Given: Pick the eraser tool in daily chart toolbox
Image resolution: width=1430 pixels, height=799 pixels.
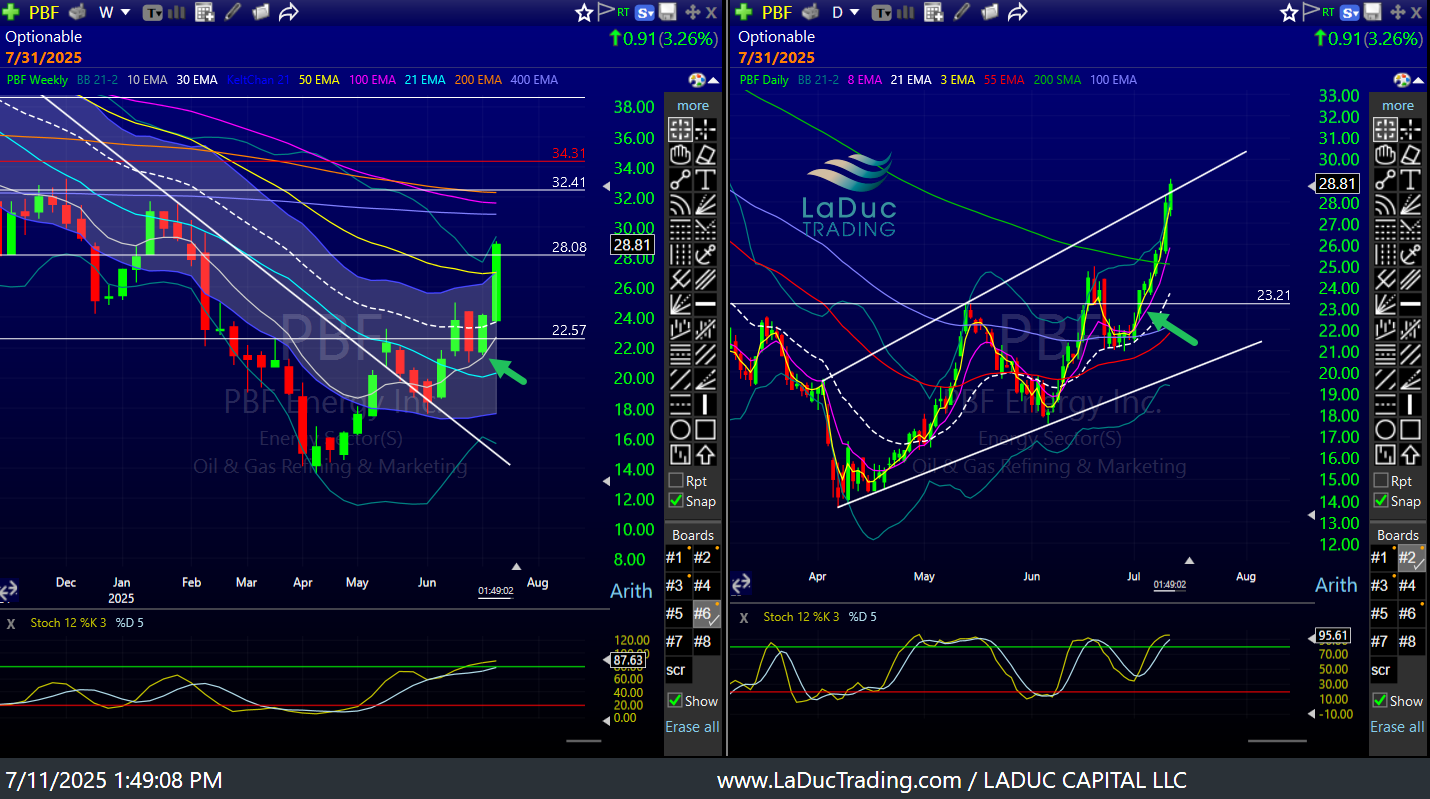Looking at the screenshot, I should (1410, 155).
